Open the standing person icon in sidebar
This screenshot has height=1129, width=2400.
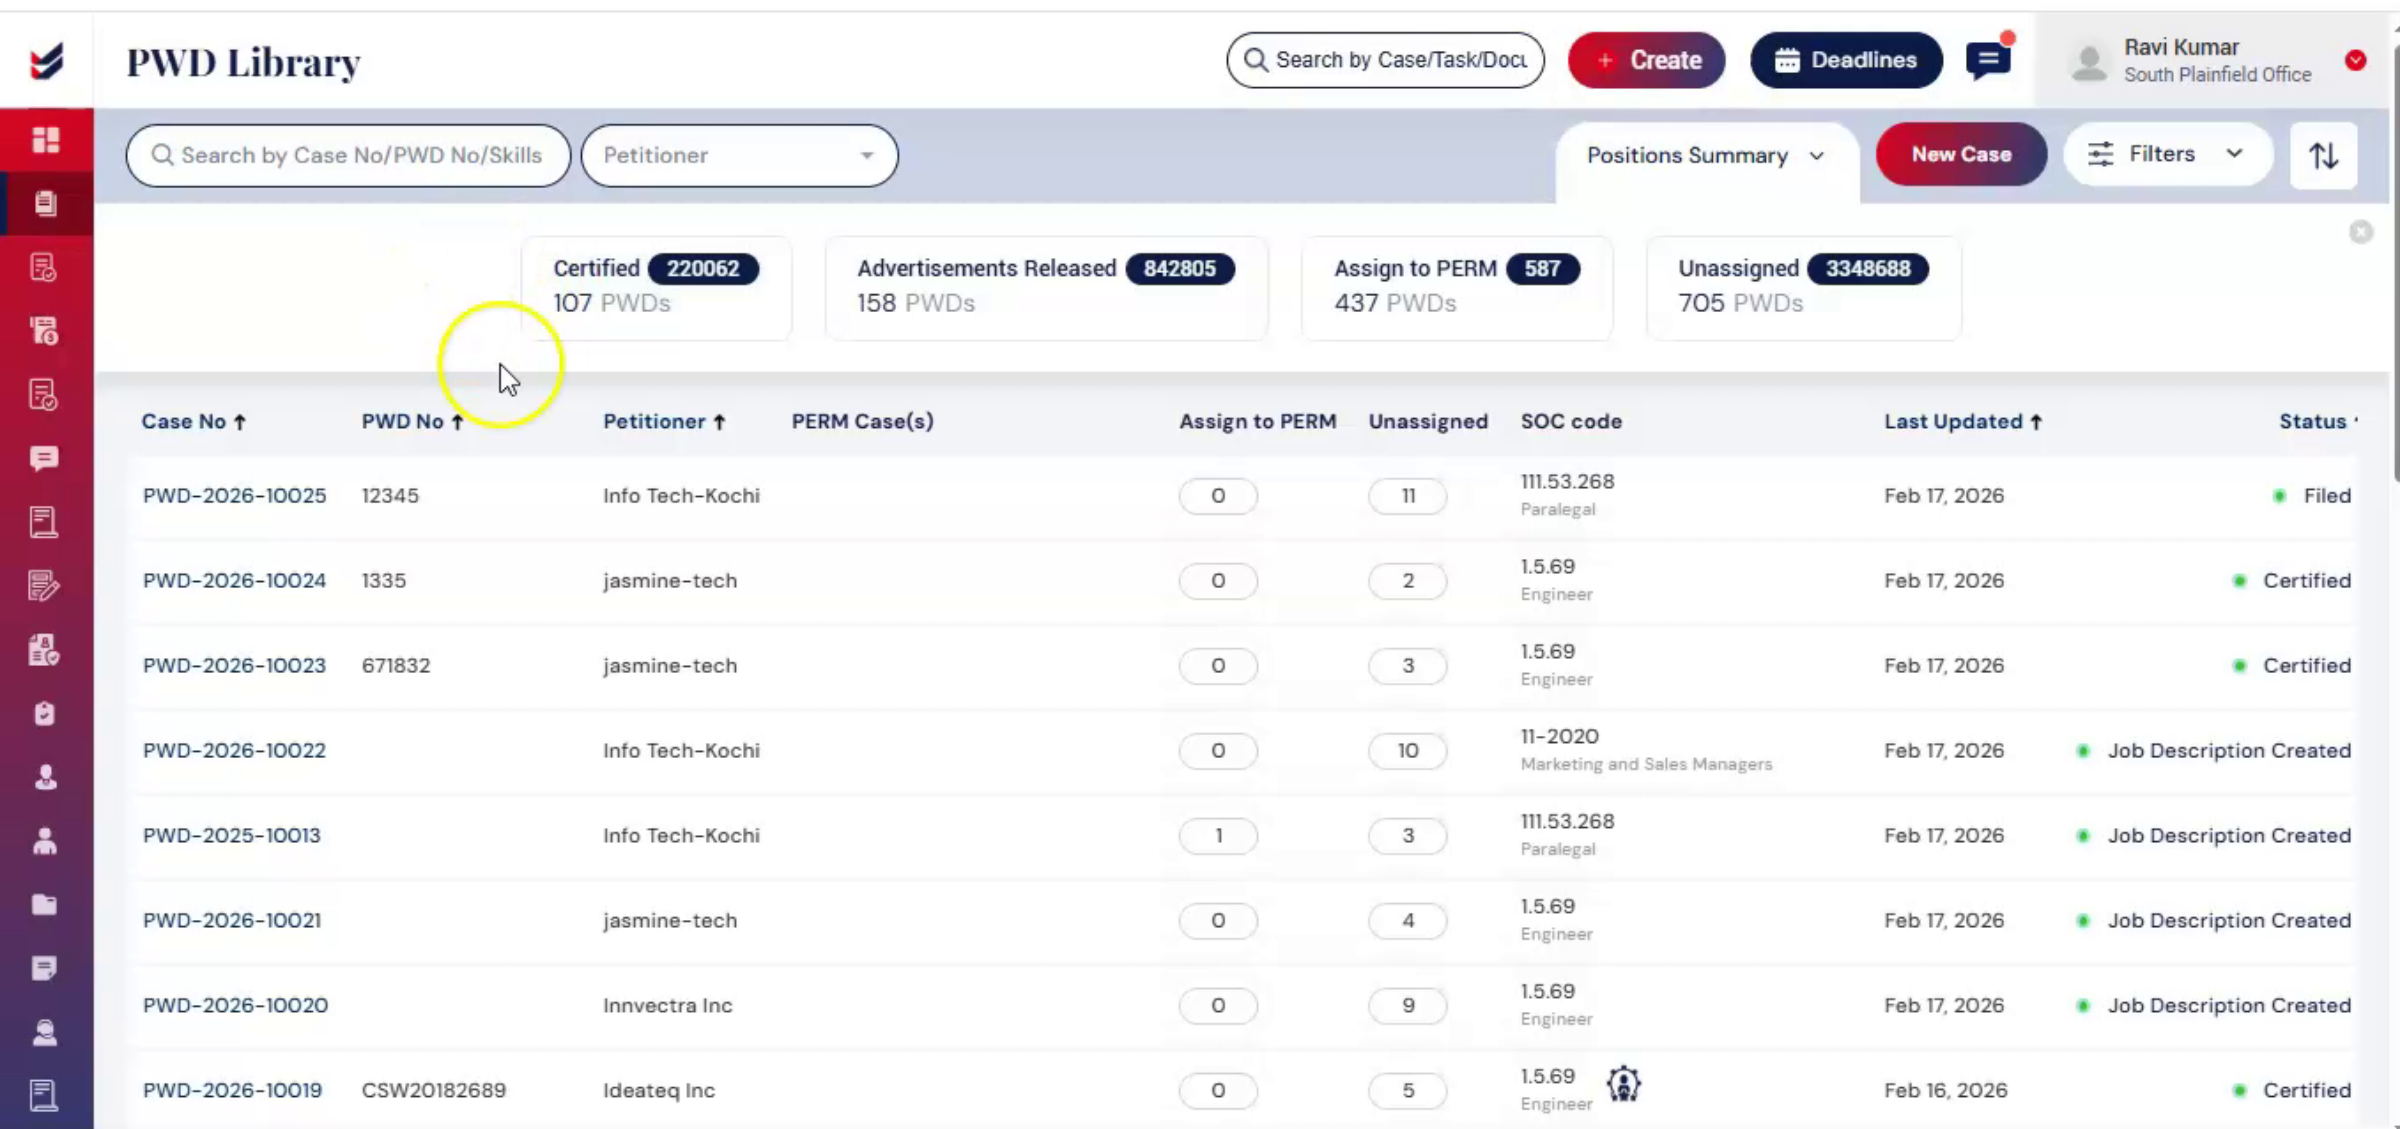pos(45,841)
